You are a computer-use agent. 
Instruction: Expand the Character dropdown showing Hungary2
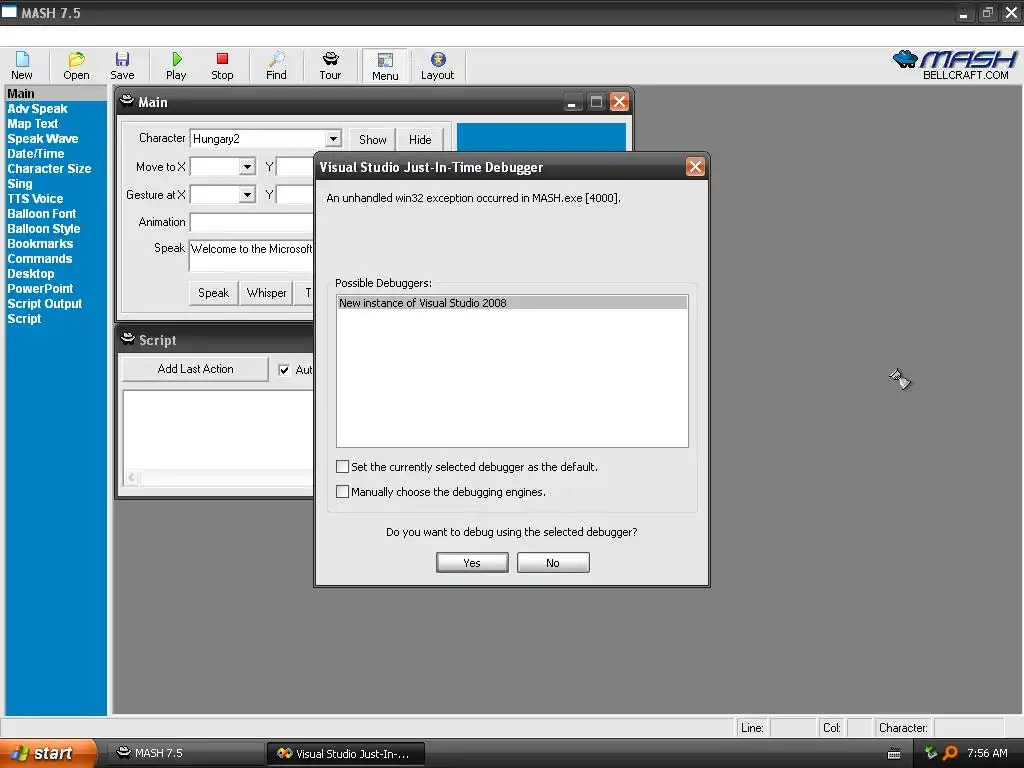coord(333,138)
